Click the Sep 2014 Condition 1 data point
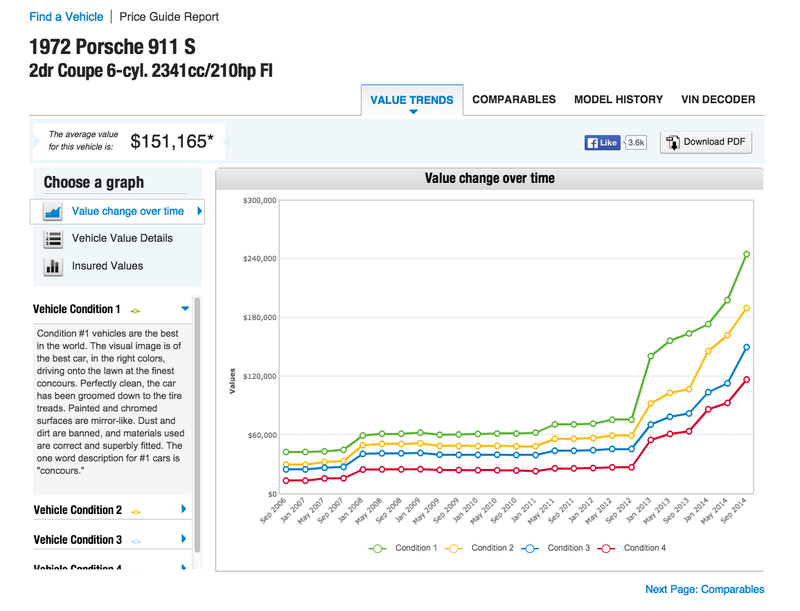This screenshot has height=611, width=800. (746, 254)
